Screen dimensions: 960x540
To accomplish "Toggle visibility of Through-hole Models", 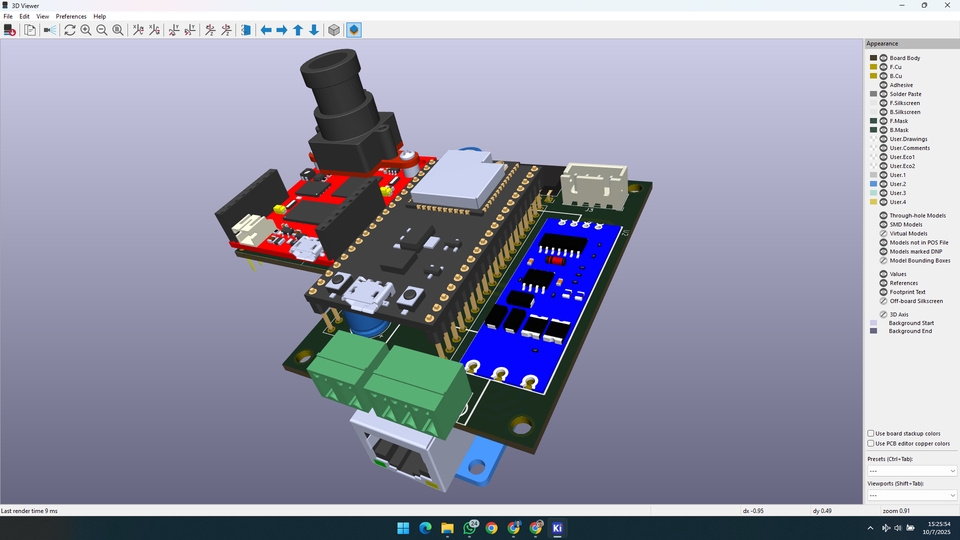I will point(884,215).
